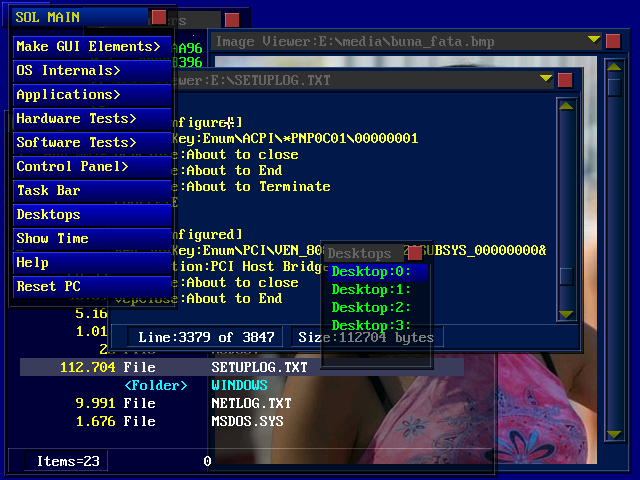Choose Show Time in SOL MAIN menu
The width and height of the screenshot is (640, 480).
point(92,239)
